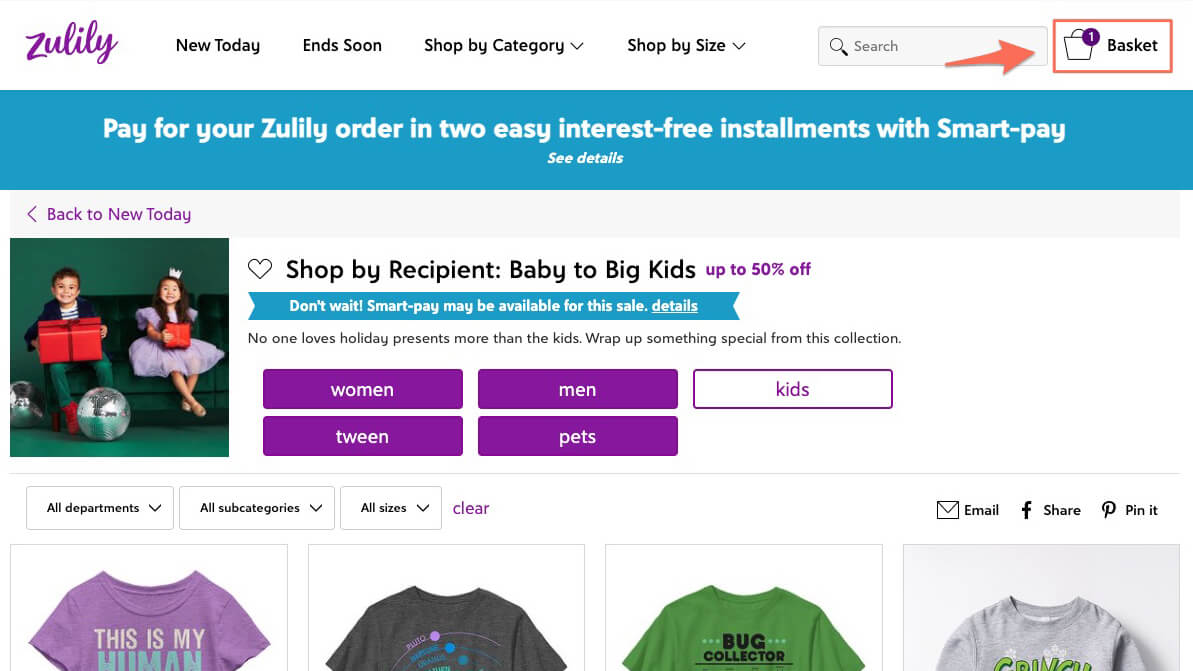
Task: Select the women recipient filter
Action: click(x=362, y=389)
